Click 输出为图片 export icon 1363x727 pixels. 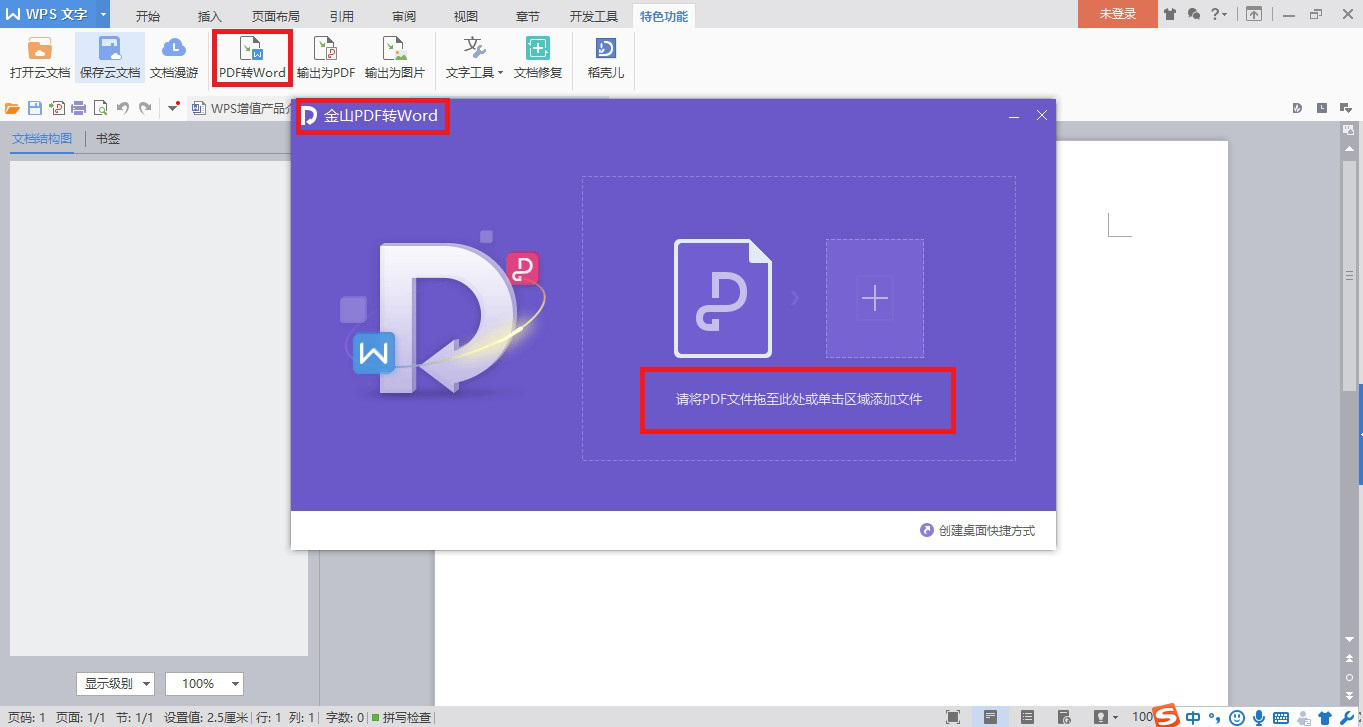tap(394, 57)
